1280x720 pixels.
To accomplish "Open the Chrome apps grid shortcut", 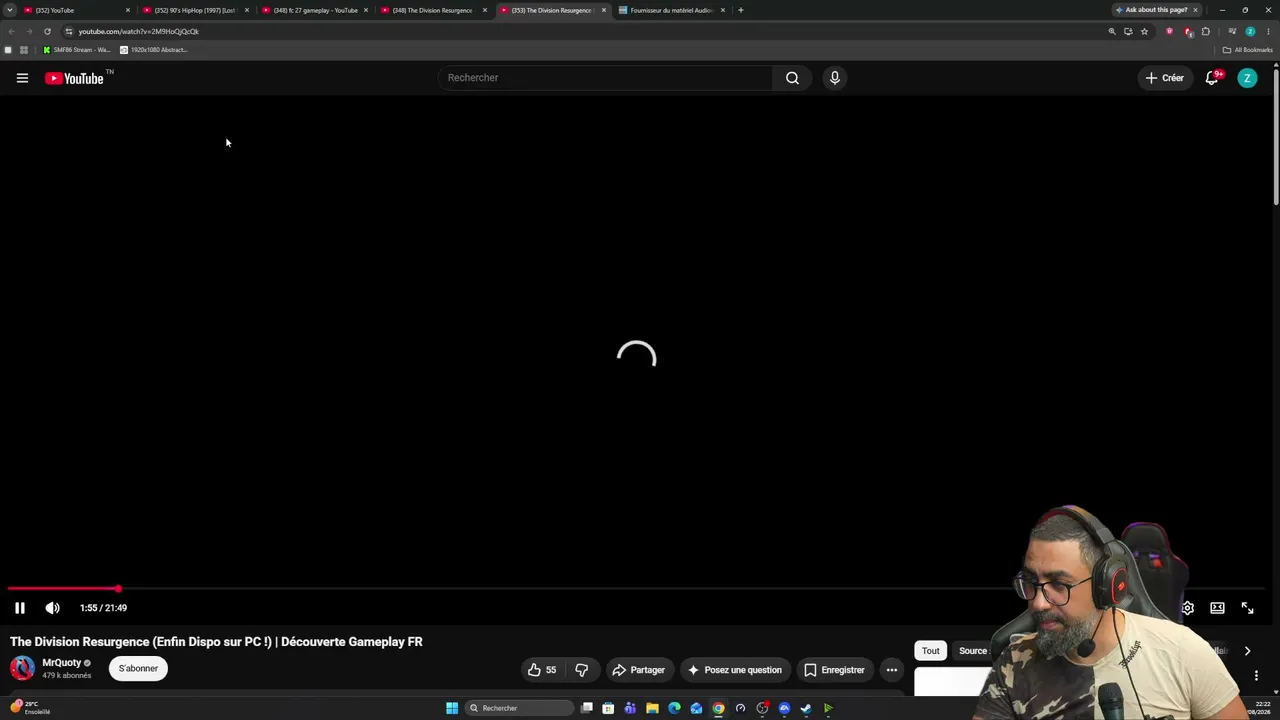I will (24, 50).
